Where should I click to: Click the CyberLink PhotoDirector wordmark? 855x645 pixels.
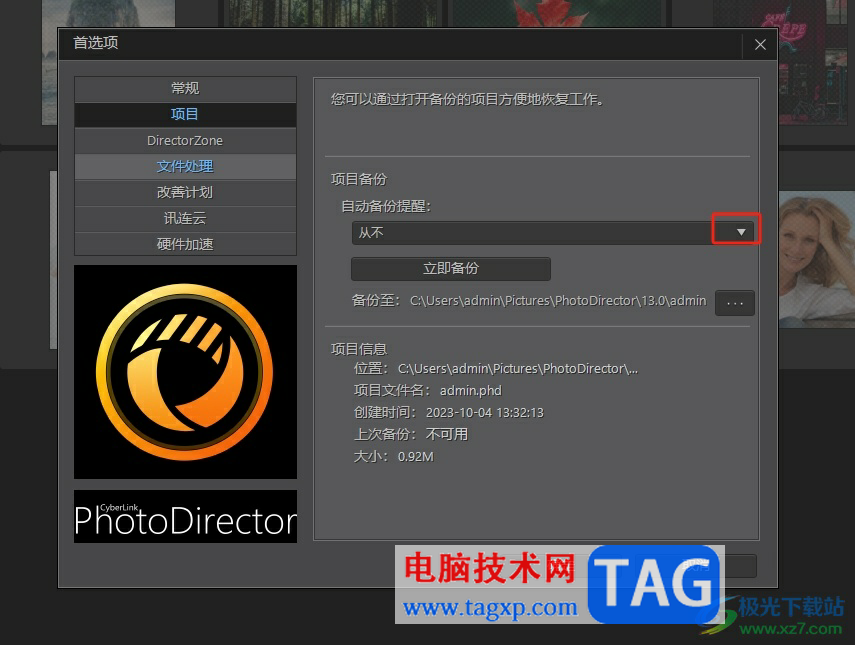[x=185, y=516]
